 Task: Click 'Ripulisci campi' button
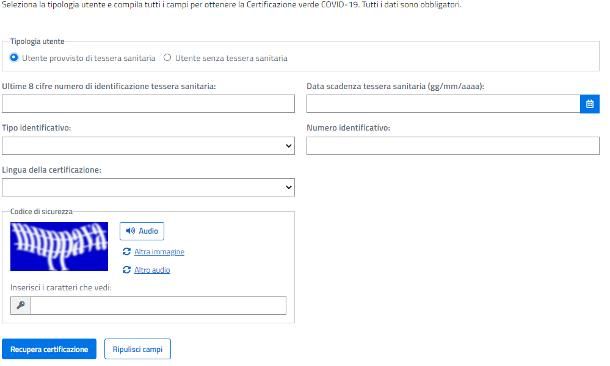[x=137, y=349]
